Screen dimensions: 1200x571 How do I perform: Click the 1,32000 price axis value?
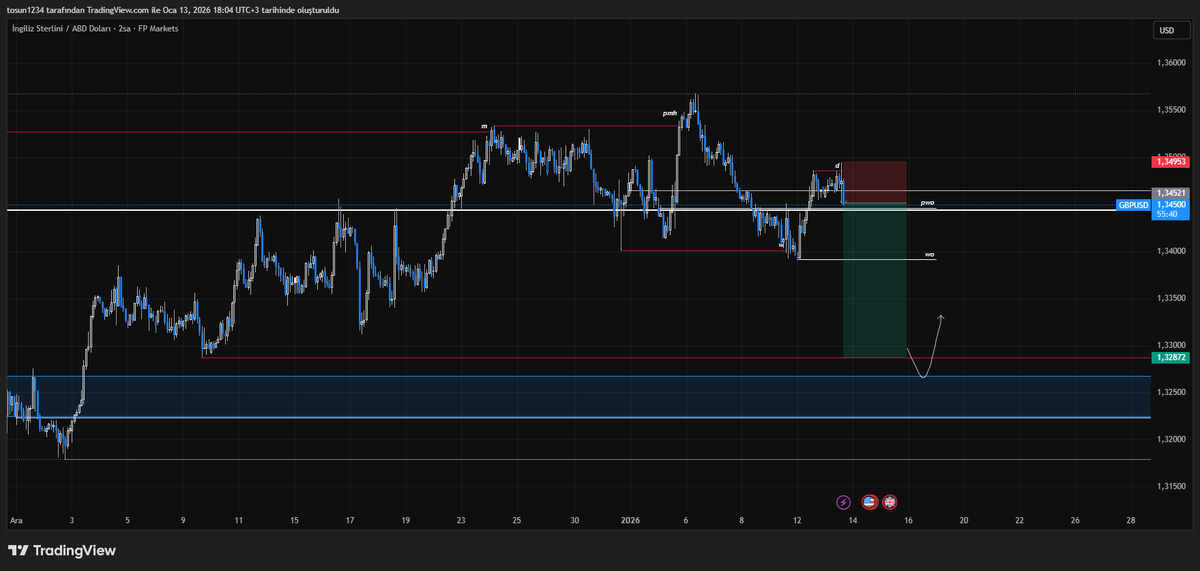pyautogui.click(x=1171, y=439)
